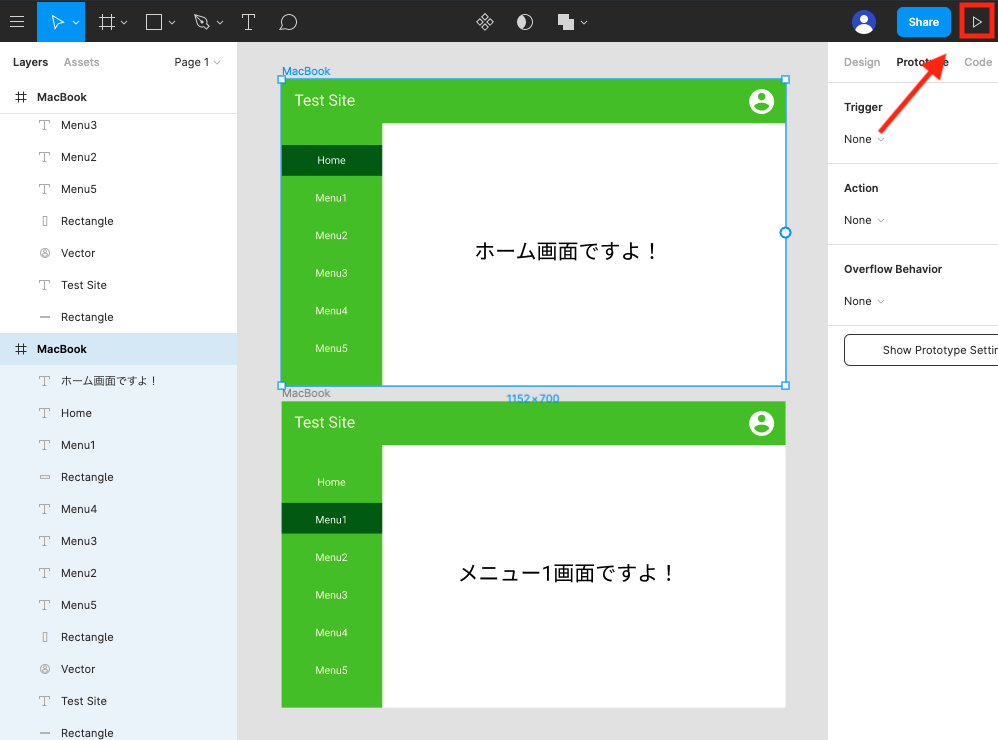Switch to the Code tab

(x=978, y=62)
